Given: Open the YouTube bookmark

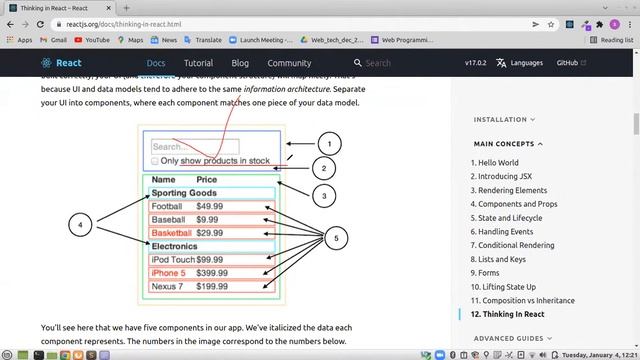Looking at the screenshot, I should pyautogui.click(x=92, y=40).
